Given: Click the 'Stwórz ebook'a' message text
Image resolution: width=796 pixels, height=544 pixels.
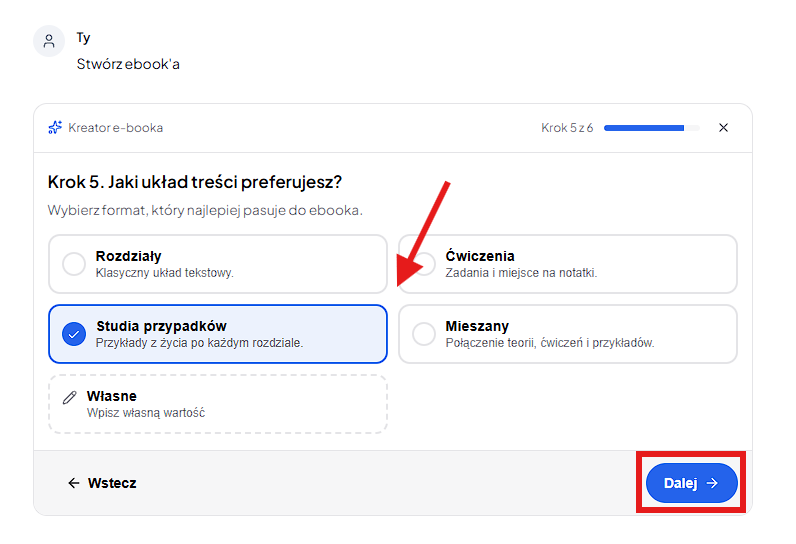Looking at the screenshot, I should (x=128, y=64).
